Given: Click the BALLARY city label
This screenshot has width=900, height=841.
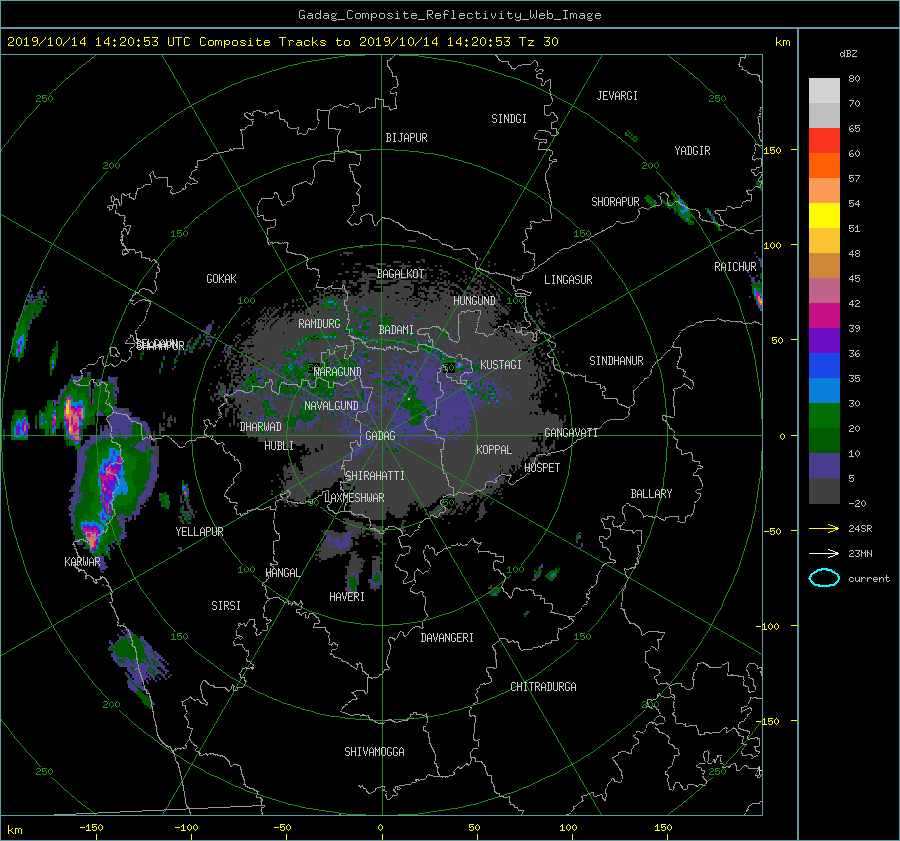Looking at the screenshot, I should [x=651, y=494].
